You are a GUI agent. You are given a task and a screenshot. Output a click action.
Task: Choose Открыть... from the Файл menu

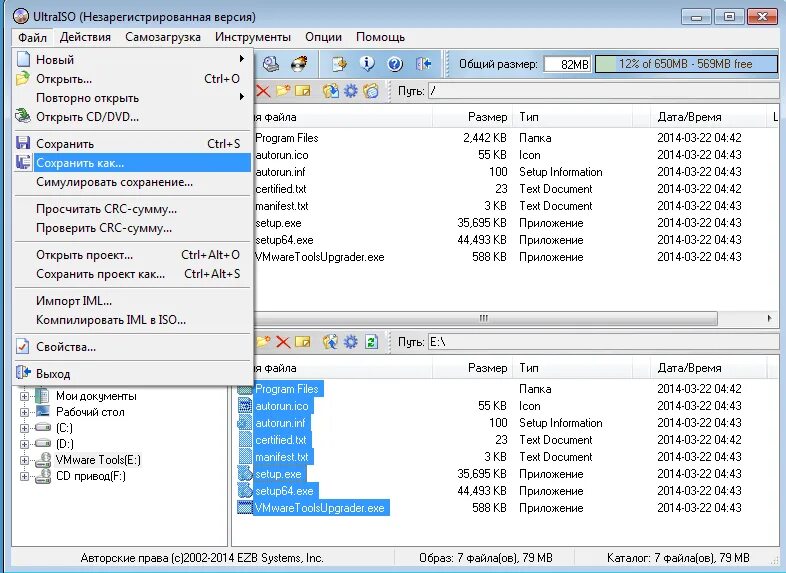(132, 79)
